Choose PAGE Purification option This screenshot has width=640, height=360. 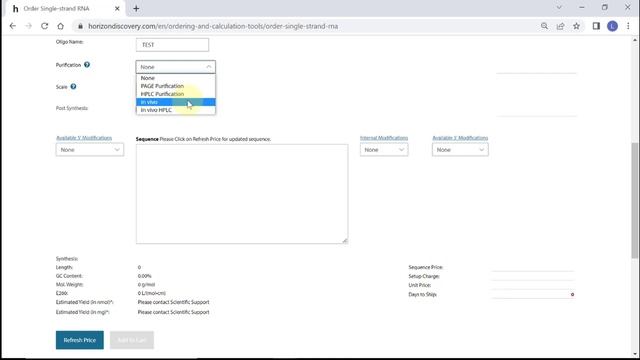click(176, 86)
